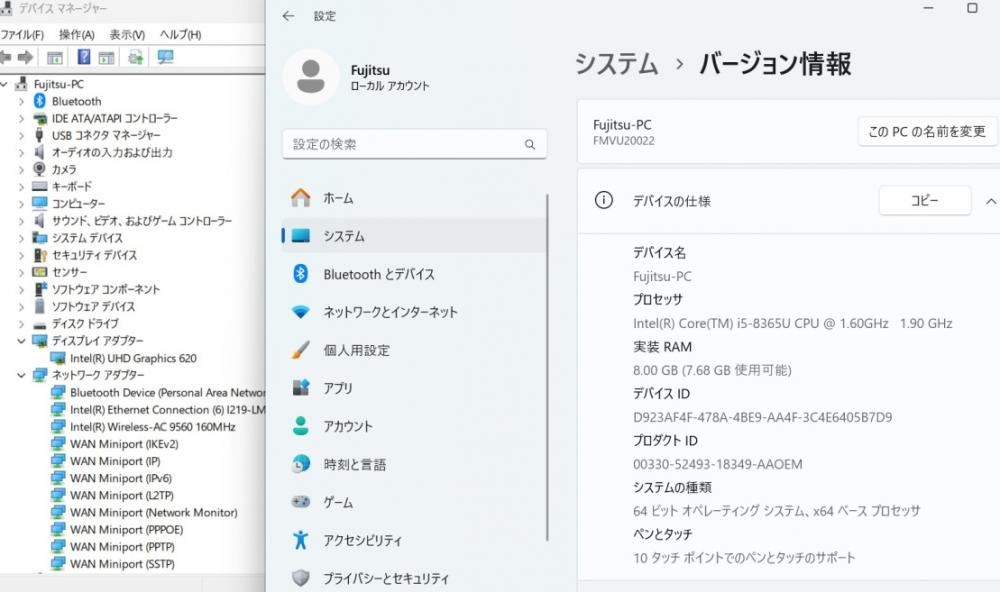Open 時刻と言語 settings page
This screenshot has height=592, width=1000.
414,464
